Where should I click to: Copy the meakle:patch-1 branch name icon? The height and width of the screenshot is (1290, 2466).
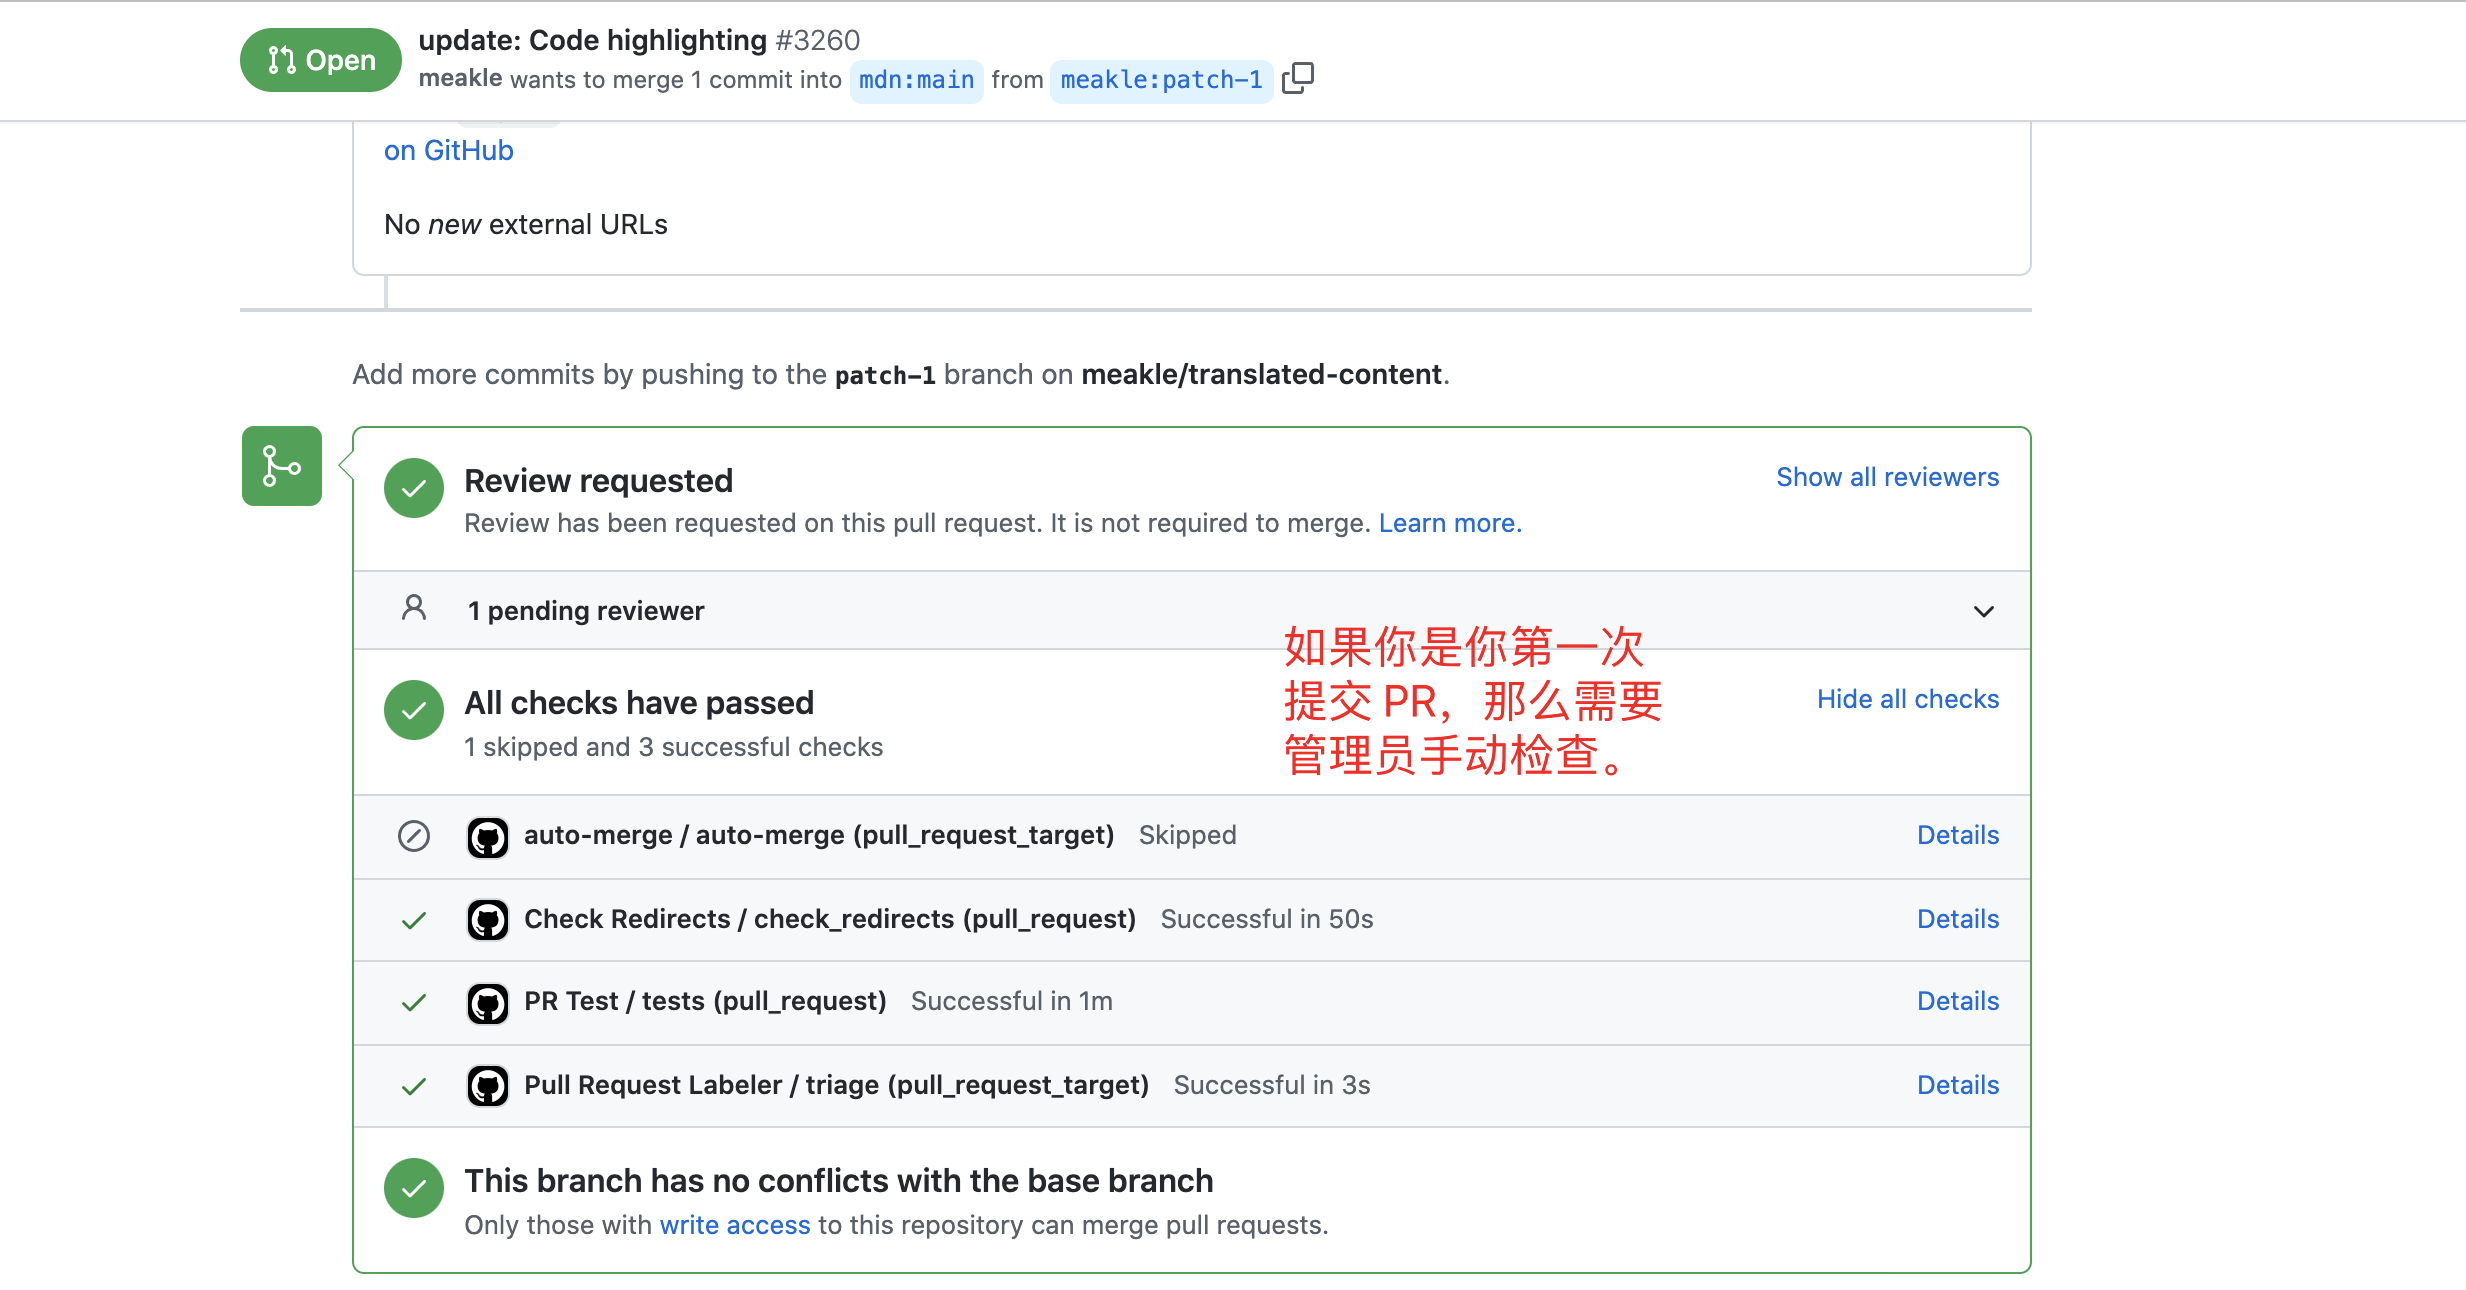1298,78
